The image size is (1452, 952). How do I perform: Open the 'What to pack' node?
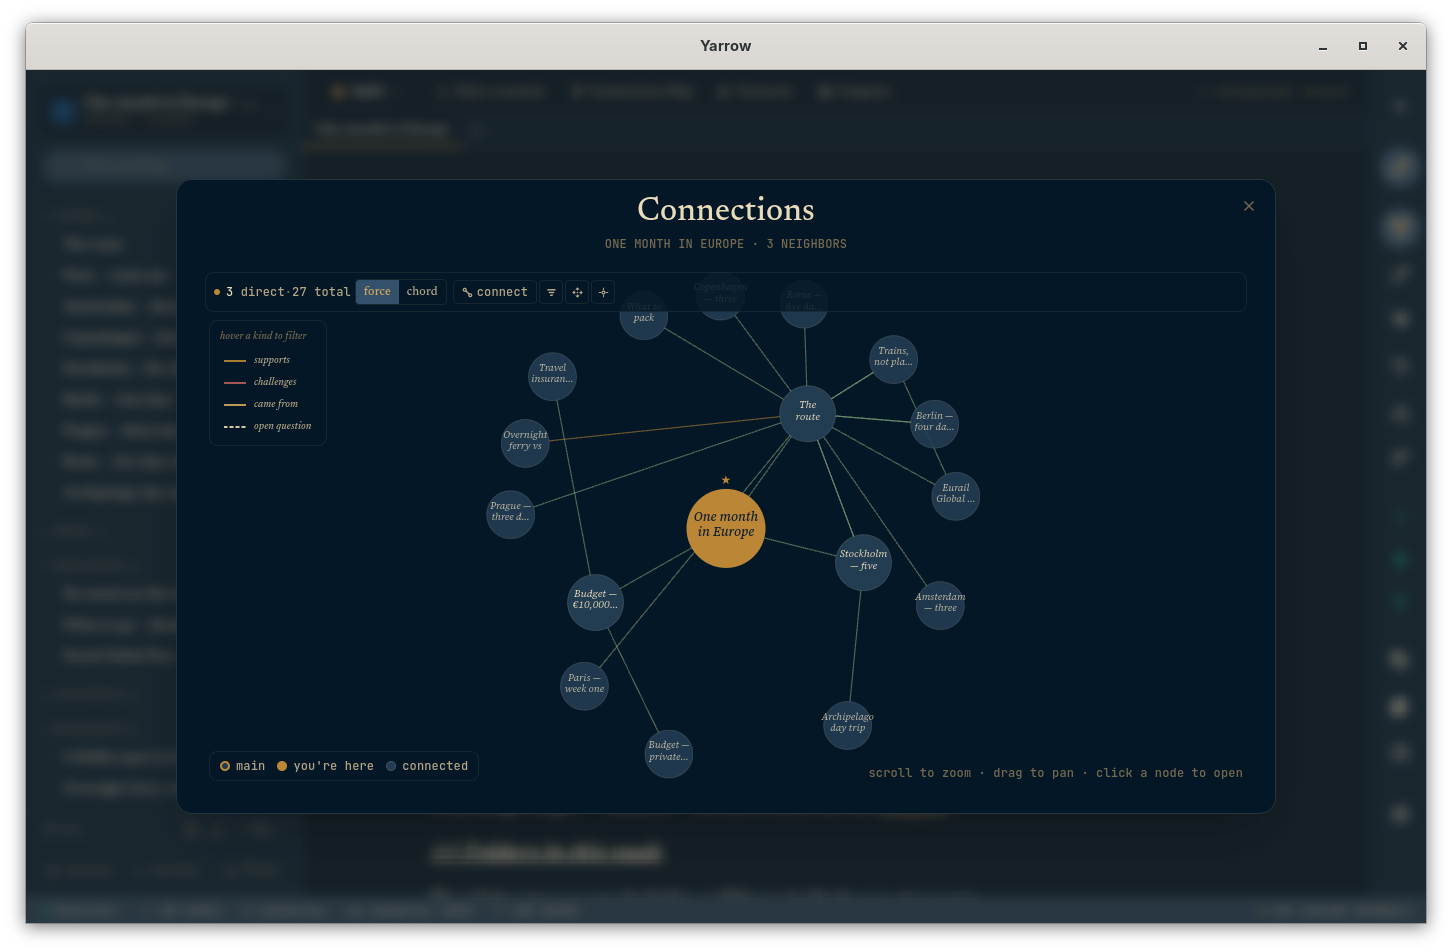click(x=644, y=315)
